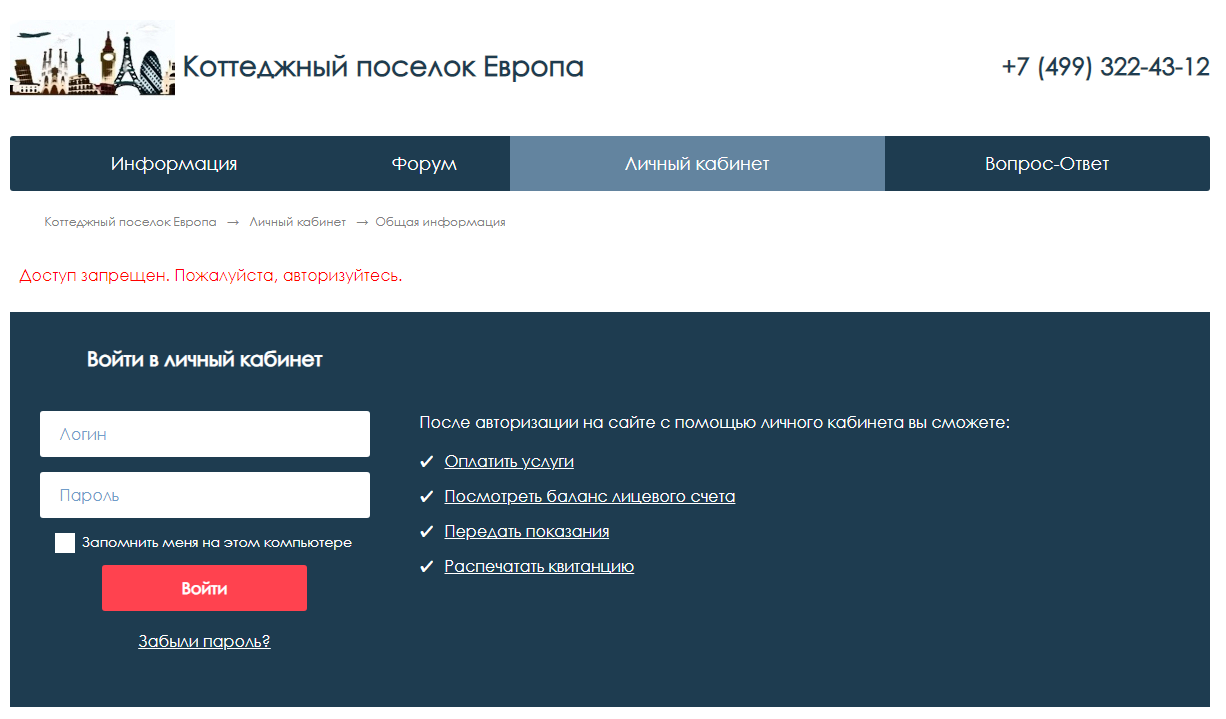
Task: Open the Распечатать квитанцию link
Action: click(x=539, y=566)
